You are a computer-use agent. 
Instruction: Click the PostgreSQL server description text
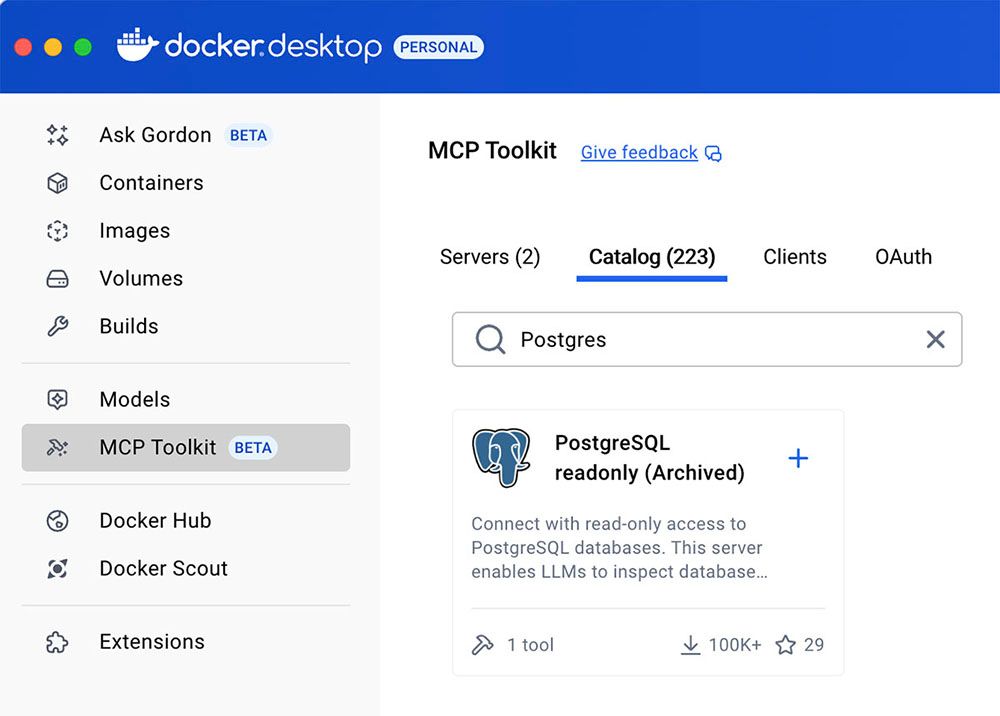point(619,548)
